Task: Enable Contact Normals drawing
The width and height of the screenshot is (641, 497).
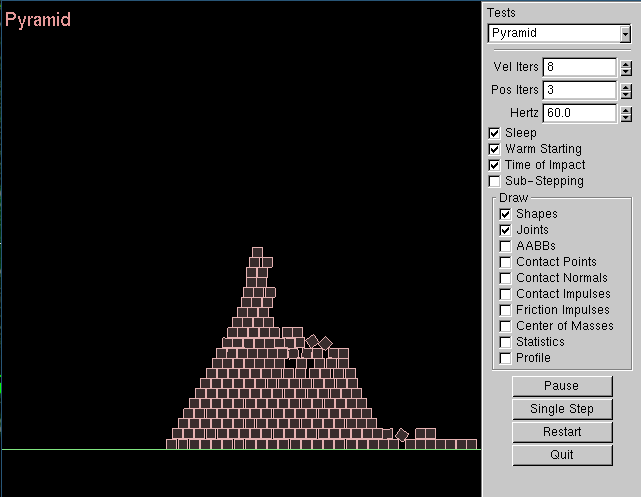Action: [505, 278]
